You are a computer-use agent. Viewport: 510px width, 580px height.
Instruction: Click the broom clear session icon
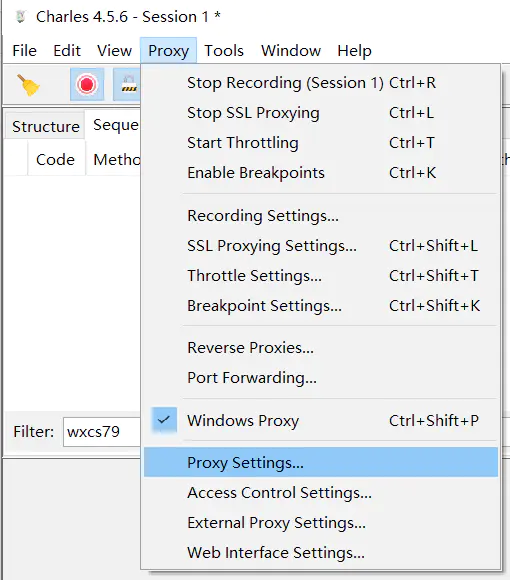pos(28,85)
